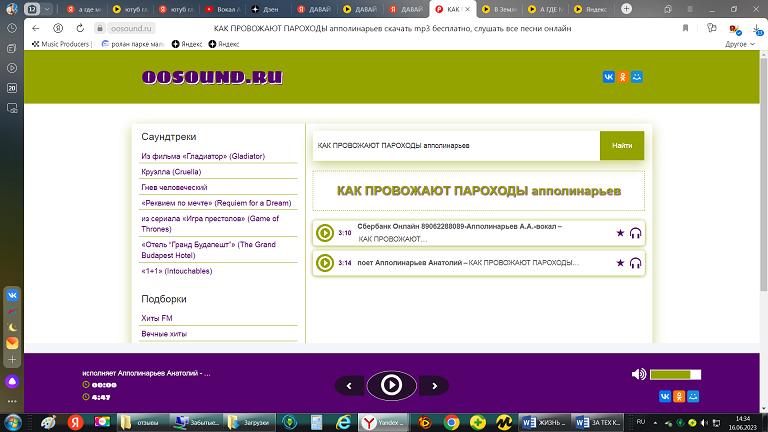Open Music Producers bookmark

tap(61, 44)
